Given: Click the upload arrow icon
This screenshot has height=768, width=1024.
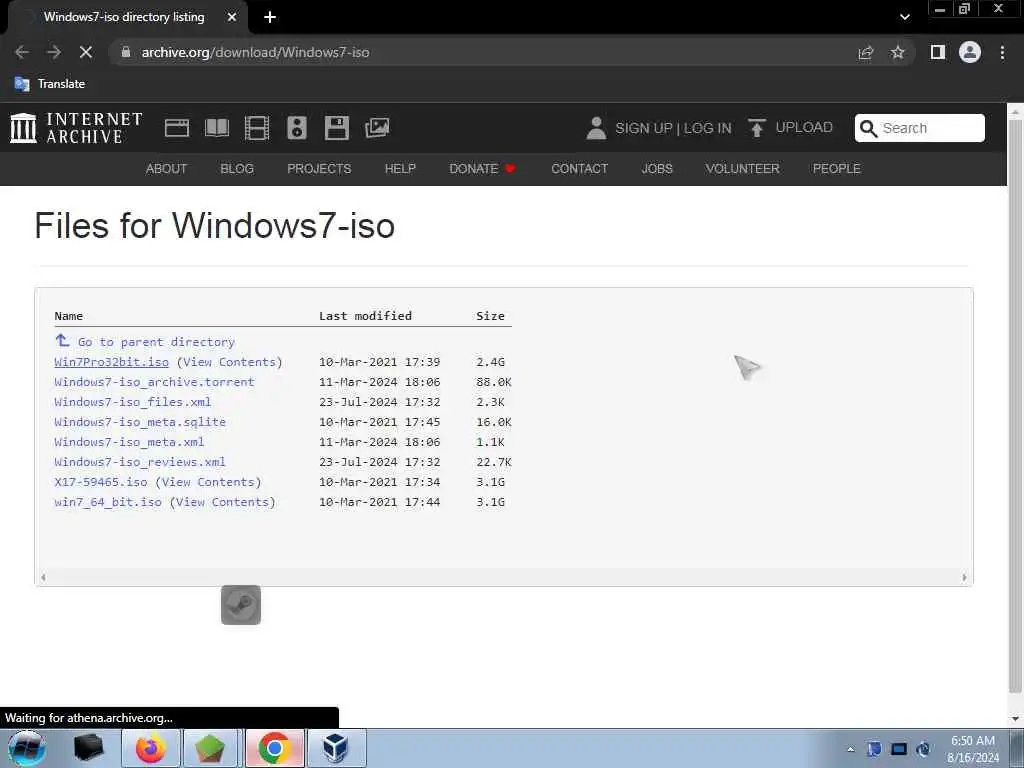Looking at the screenshot, I should point(757,128).
